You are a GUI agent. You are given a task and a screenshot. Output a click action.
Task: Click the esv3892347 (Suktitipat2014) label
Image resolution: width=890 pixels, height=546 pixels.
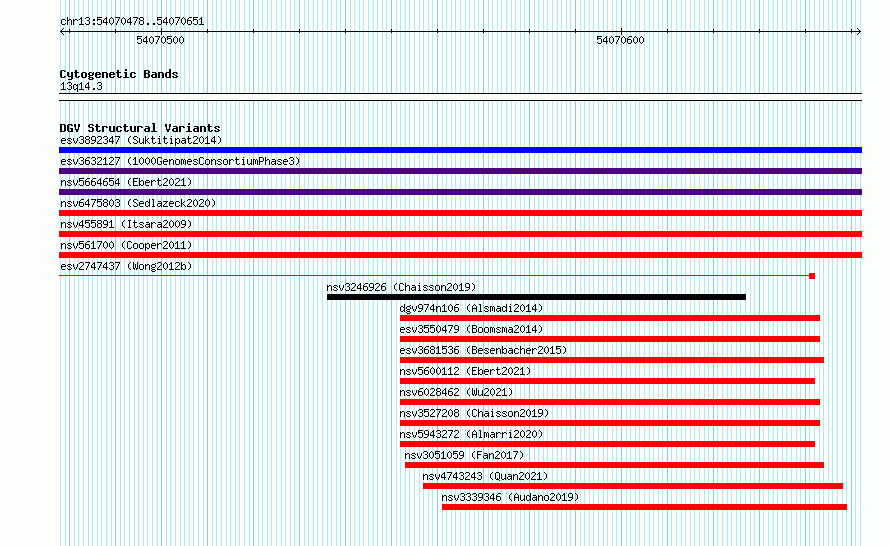(x=141, y=140)
